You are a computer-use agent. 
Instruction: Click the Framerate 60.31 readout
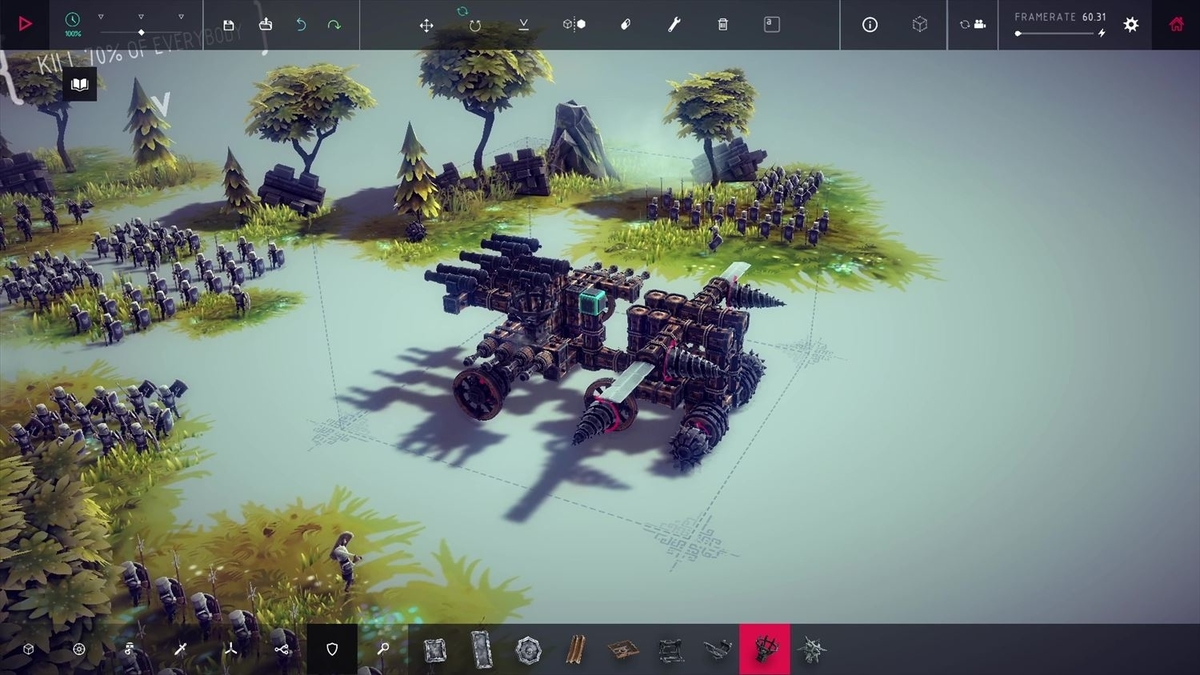click(x=1060, y=17)
